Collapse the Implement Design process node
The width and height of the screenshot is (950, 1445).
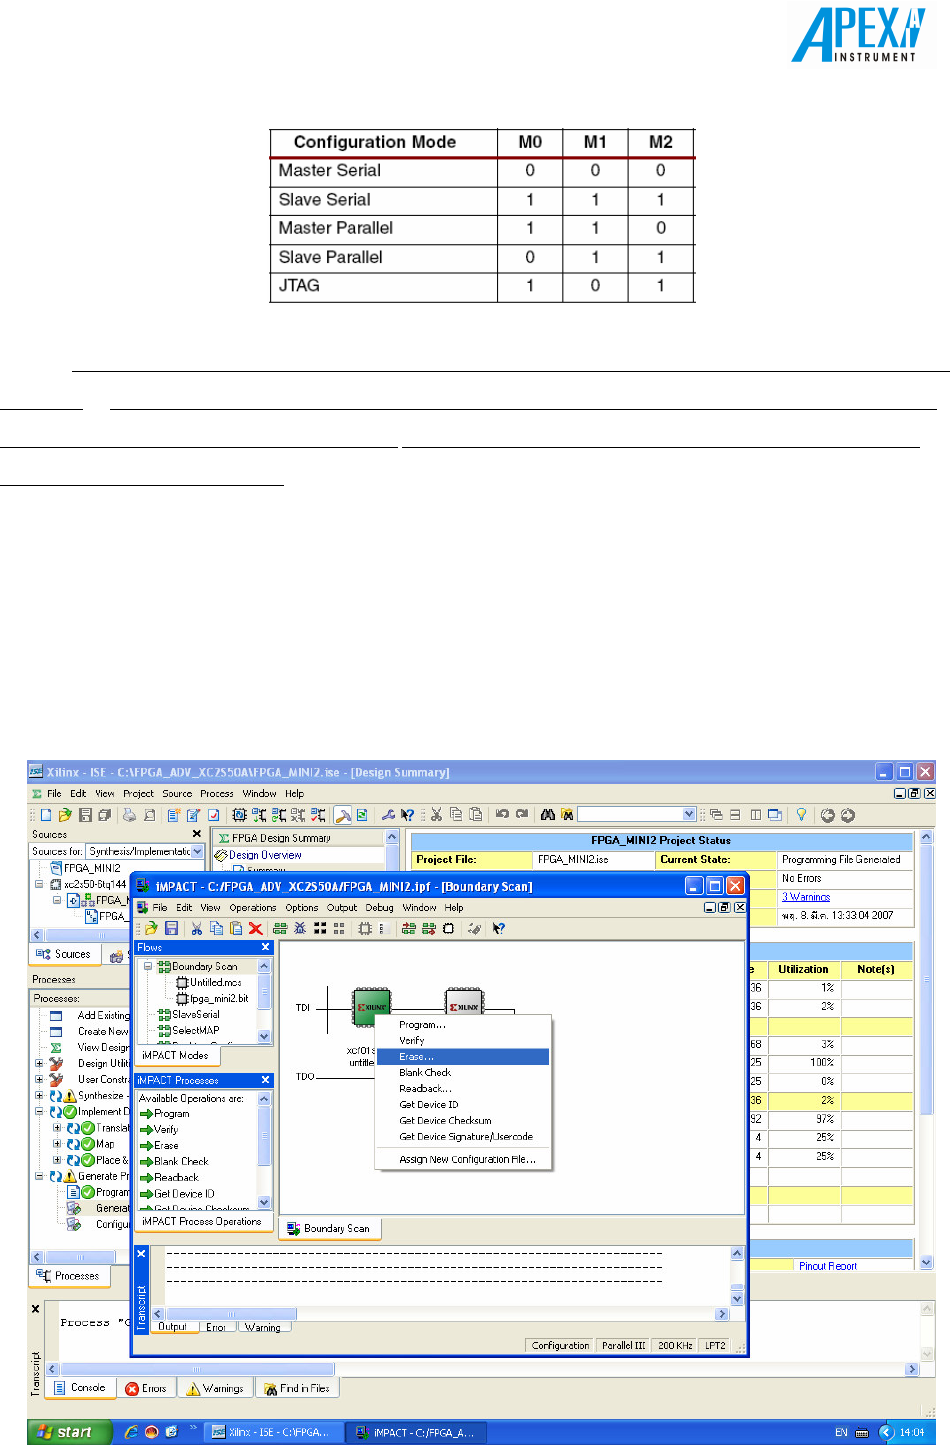[40, 1112]
